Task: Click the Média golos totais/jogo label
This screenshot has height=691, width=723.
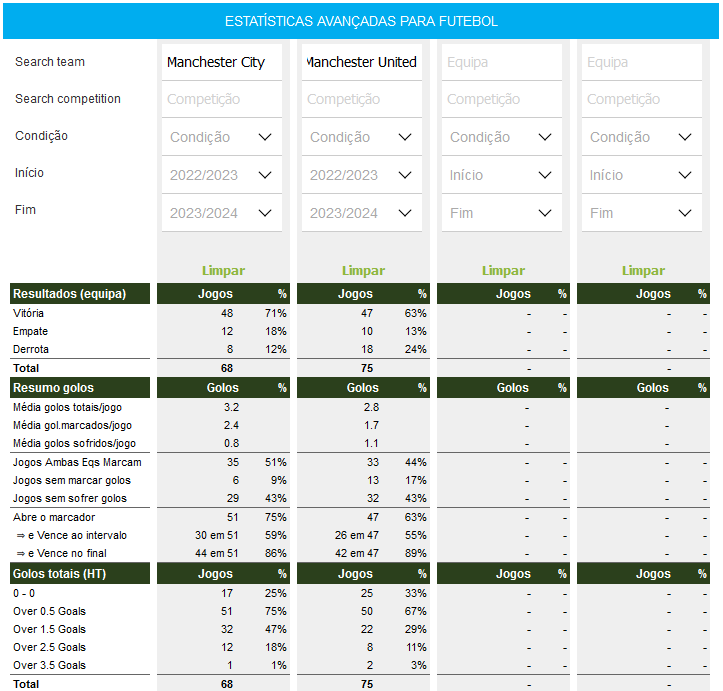Action: click(x=67, y=408)
